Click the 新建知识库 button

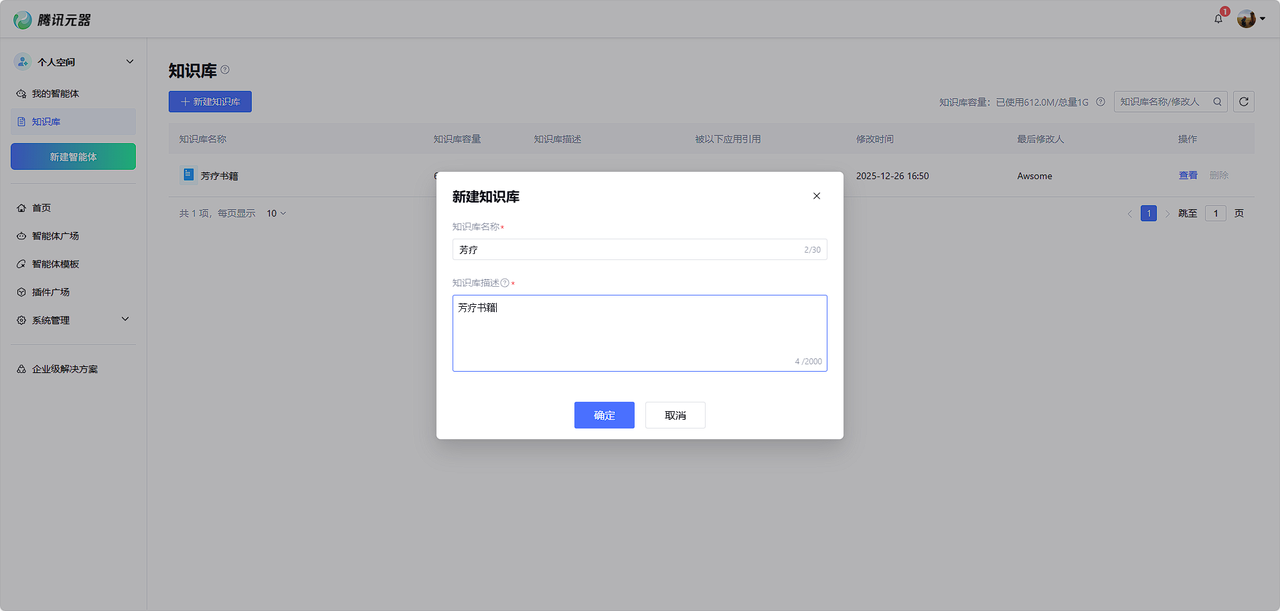[x=210, y=101]
